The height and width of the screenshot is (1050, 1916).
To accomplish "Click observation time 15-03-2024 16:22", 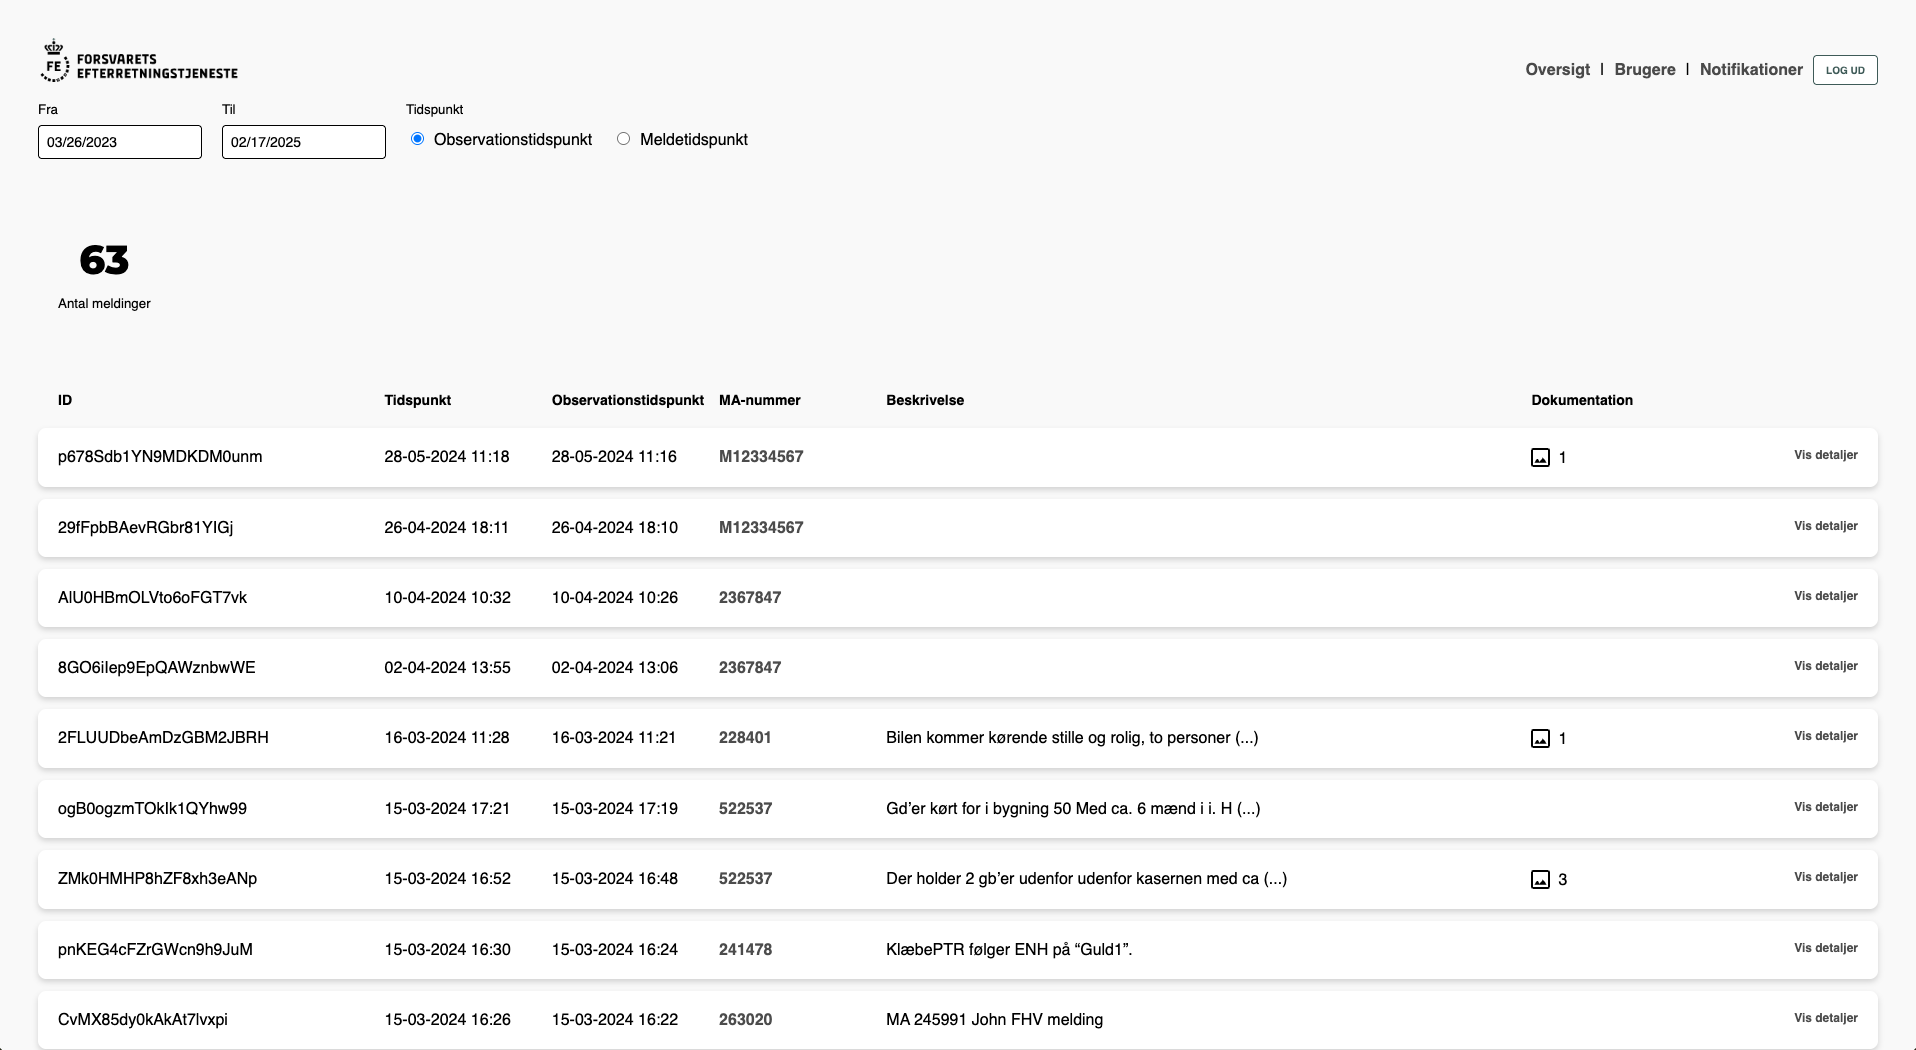I will (615, 1019).
